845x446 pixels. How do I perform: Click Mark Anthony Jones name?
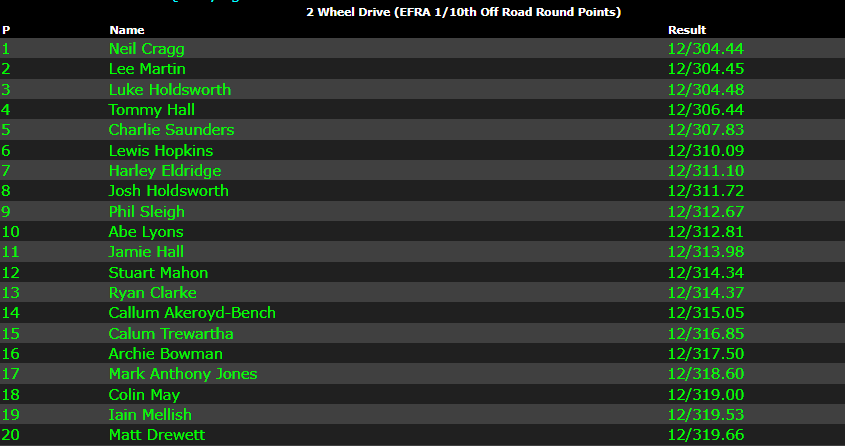click(x=183, y=374)
